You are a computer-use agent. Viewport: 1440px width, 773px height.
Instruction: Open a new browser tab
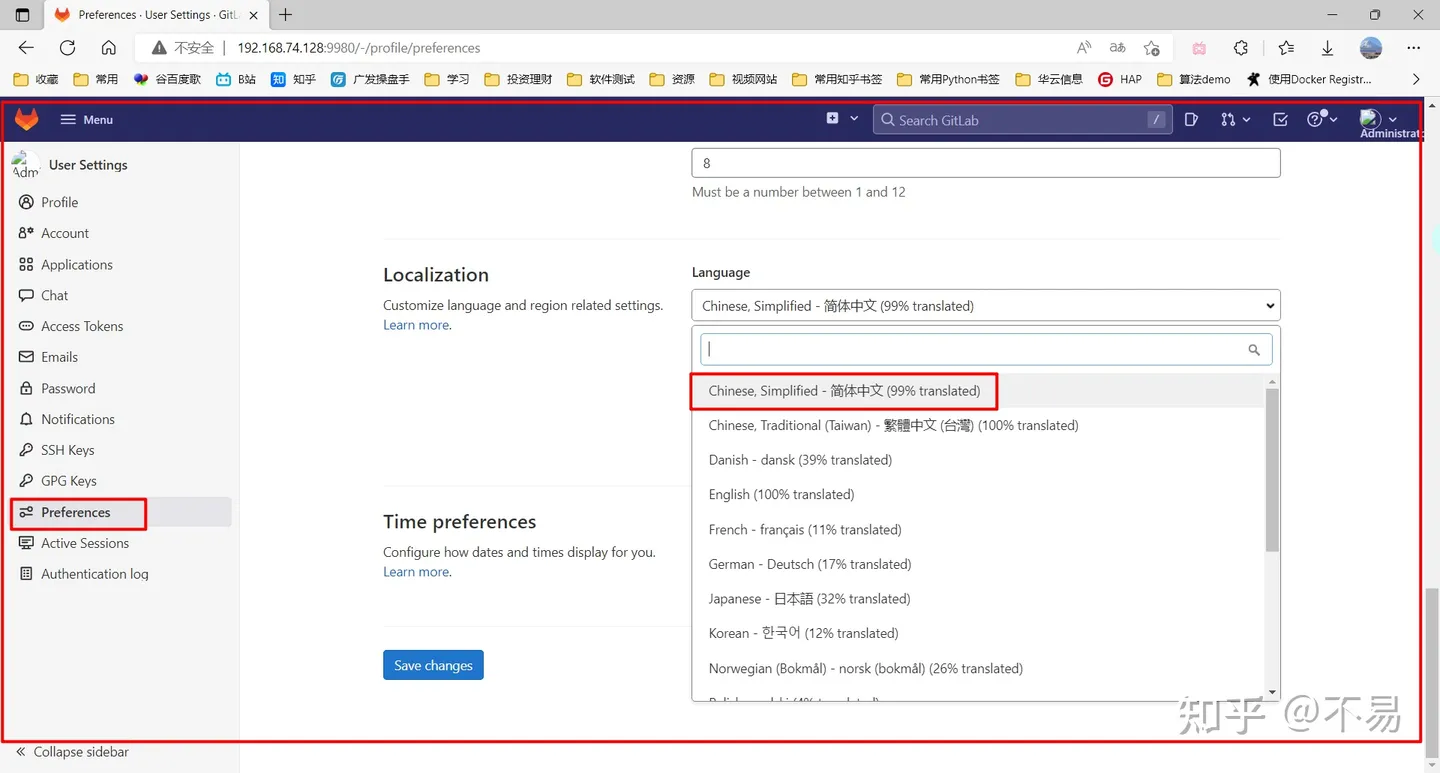(286, 15)
